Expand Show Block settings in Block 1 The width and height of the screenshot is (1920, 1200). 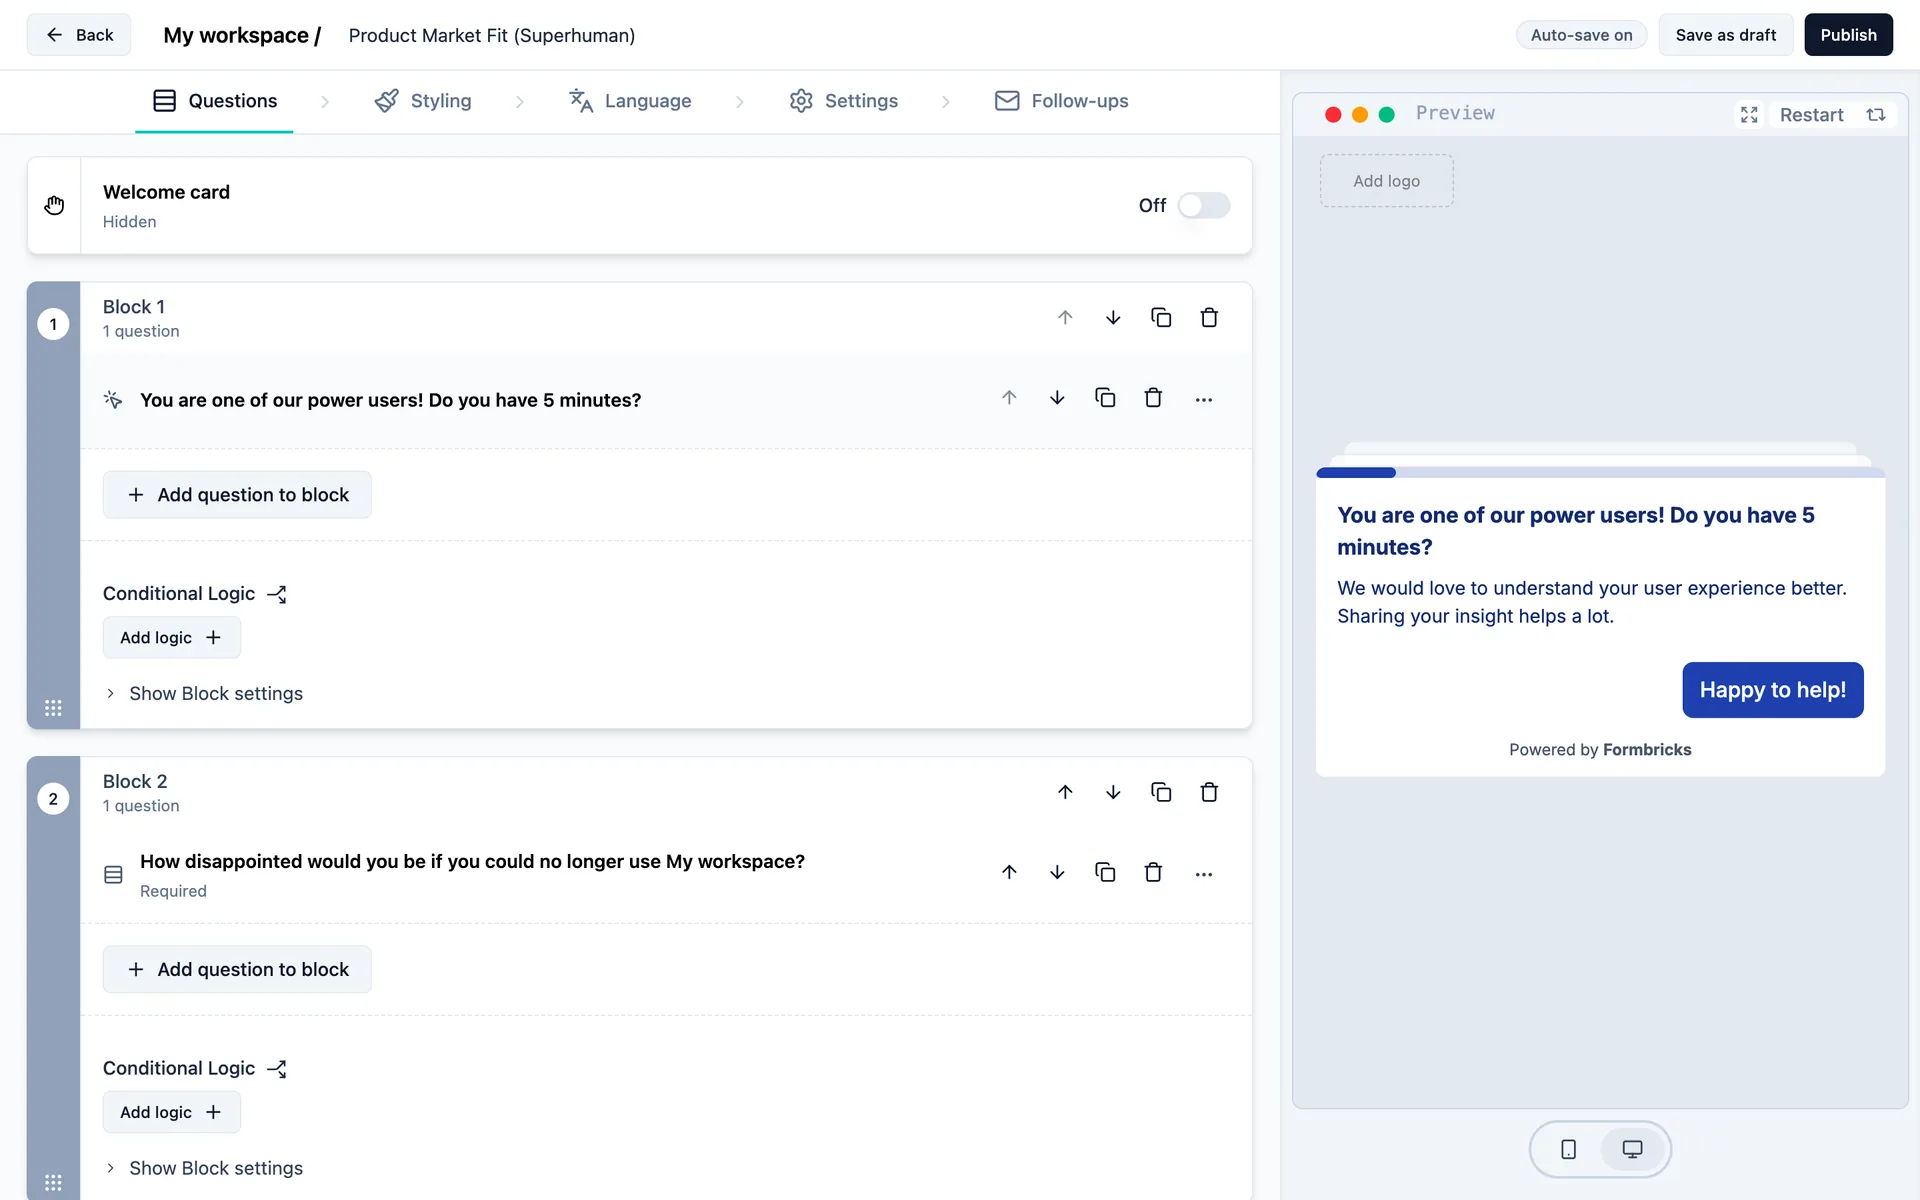[x=204, y=693]
